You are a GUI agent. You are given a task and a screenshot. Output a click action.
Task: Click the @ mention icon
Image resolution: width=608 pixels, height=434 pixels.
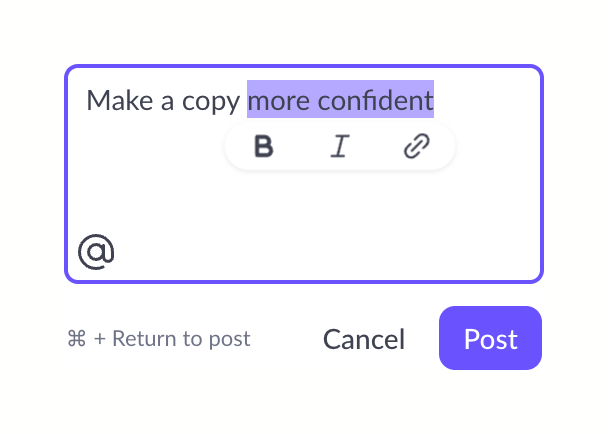[96, 251]
